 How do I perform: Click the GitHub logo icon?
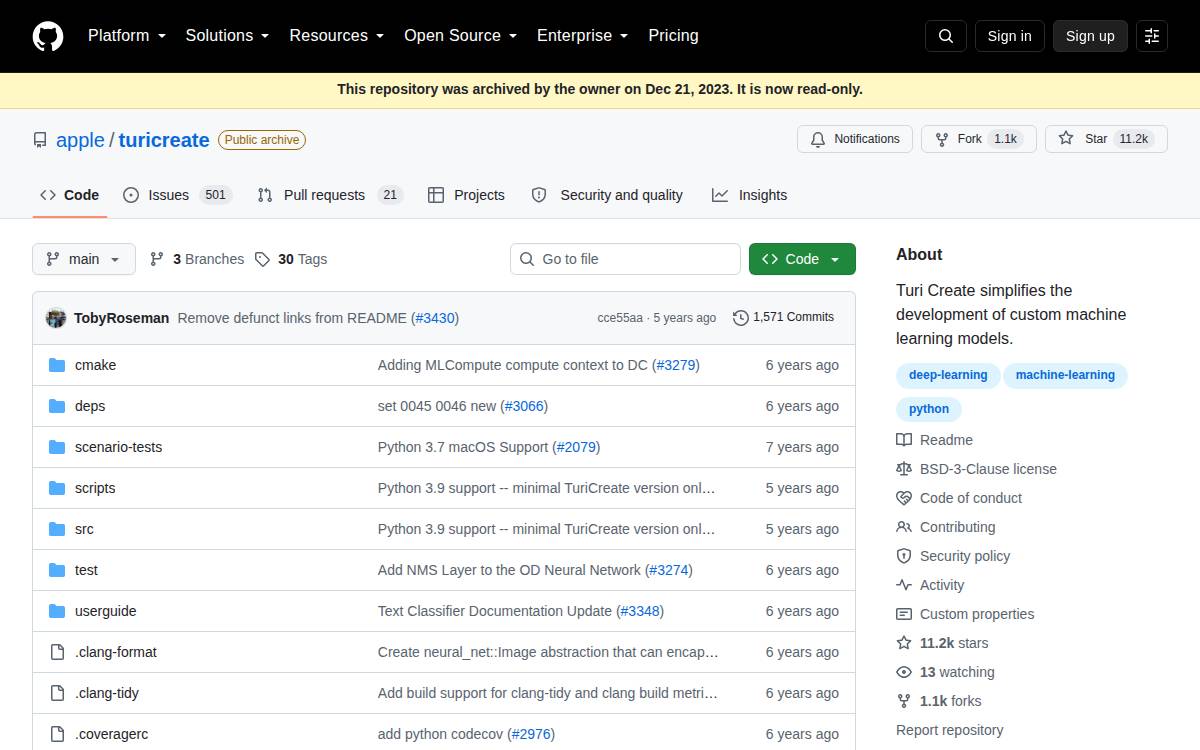pyautogui.click(x=48, y=36)
